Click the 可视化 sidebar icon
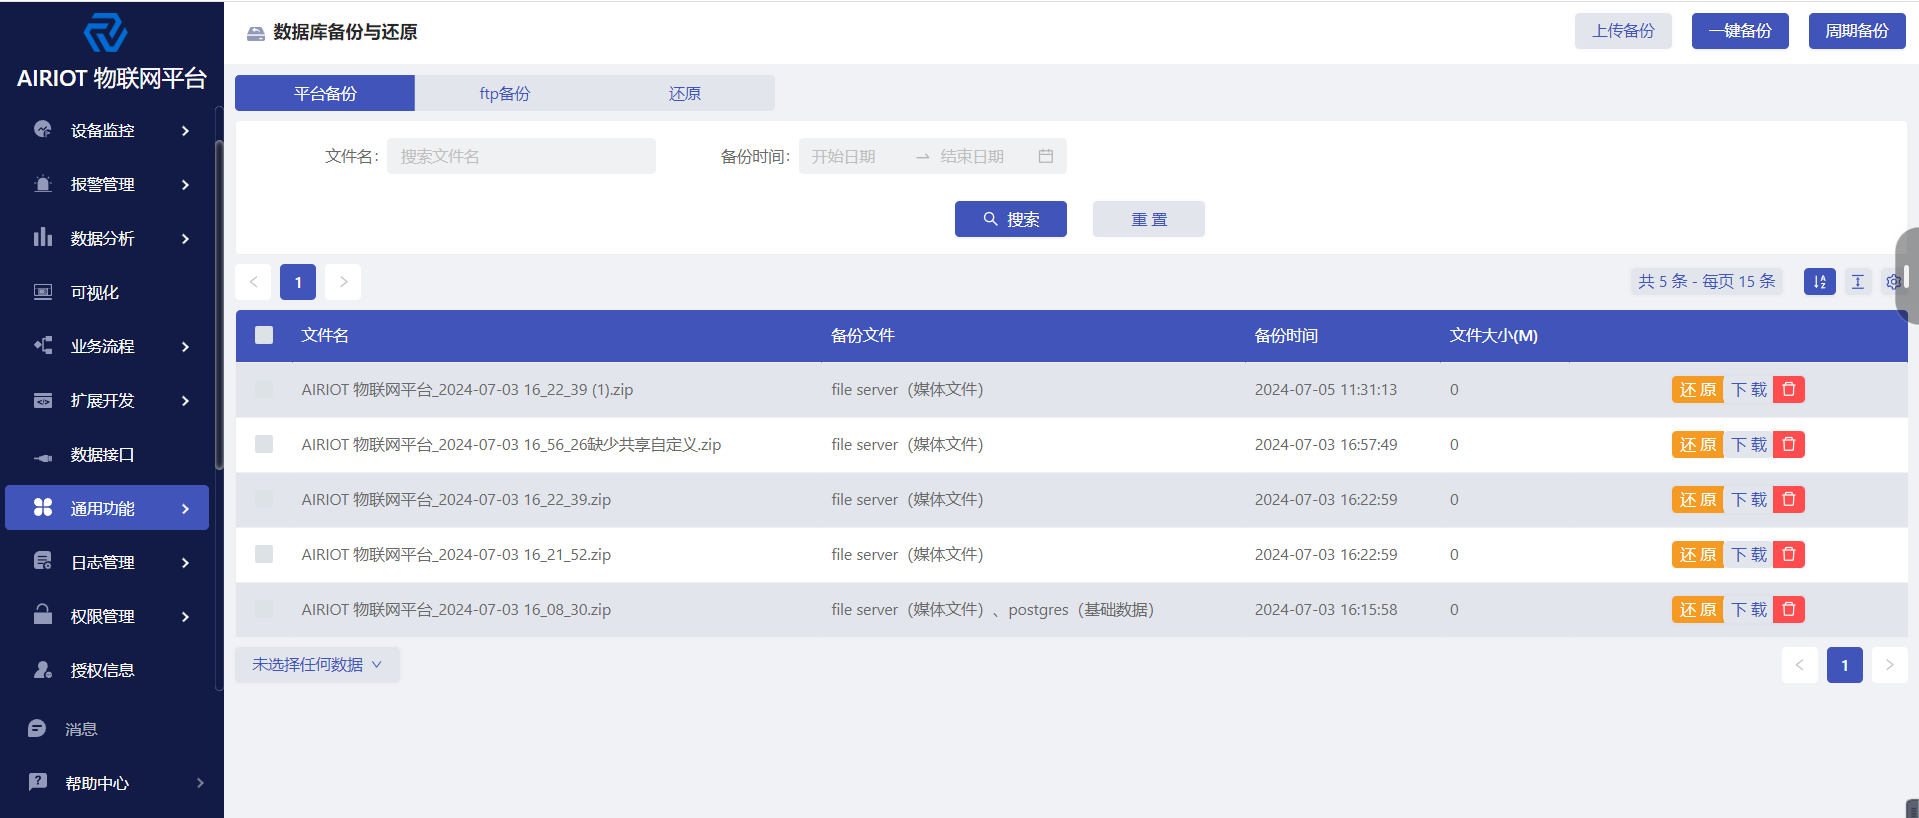Screen dimensions: 1919x818 click(x=43, y=291)
